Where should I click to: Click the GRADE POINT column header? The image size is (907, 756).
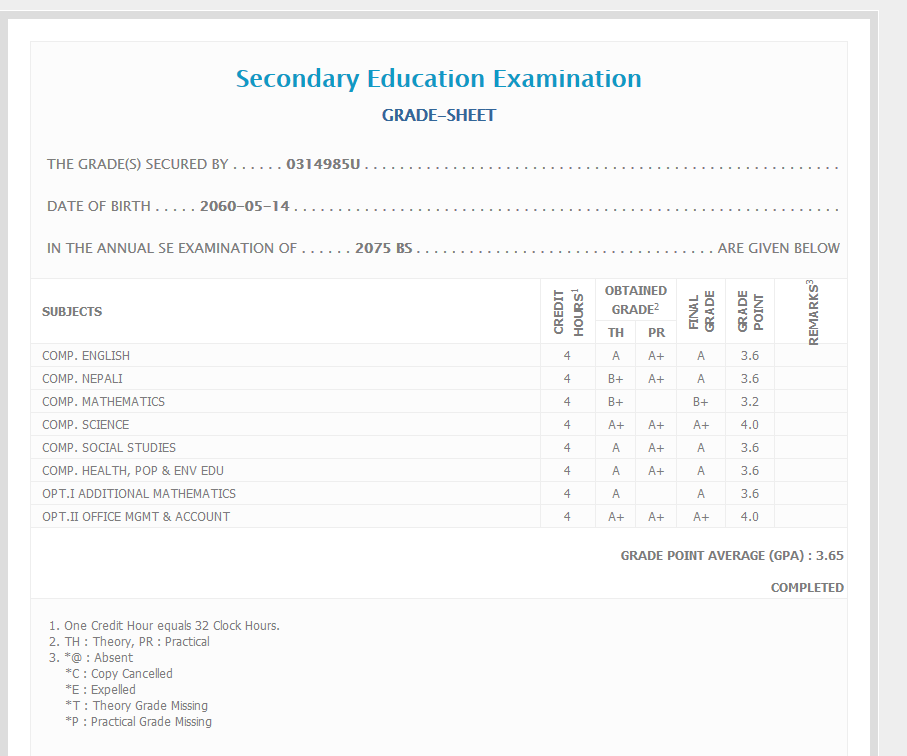(x=750, y=312)
